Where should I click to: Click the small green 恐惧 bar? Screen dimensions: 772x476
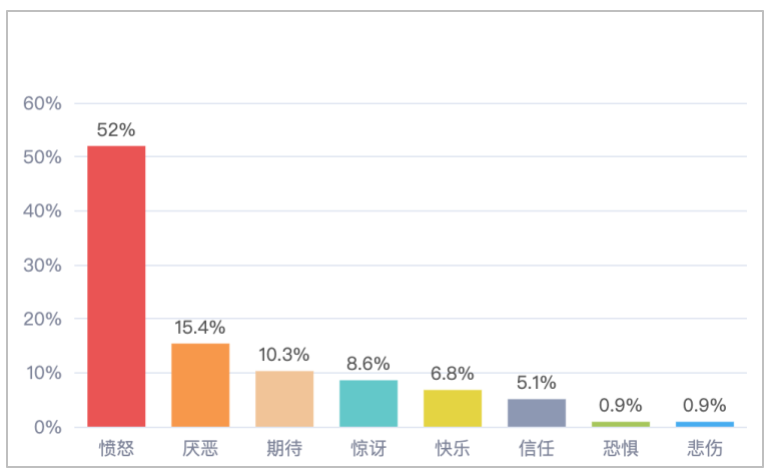620,424
